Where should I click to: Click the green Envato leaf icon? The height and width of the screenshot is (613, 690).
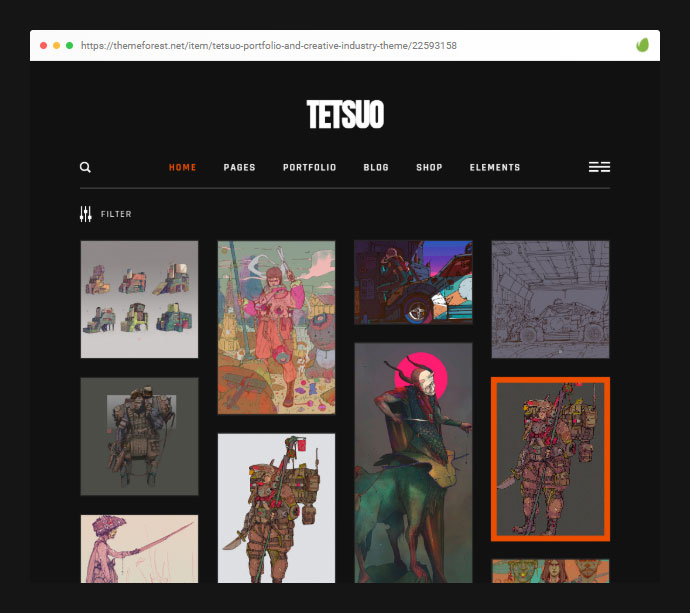[642, 45]
